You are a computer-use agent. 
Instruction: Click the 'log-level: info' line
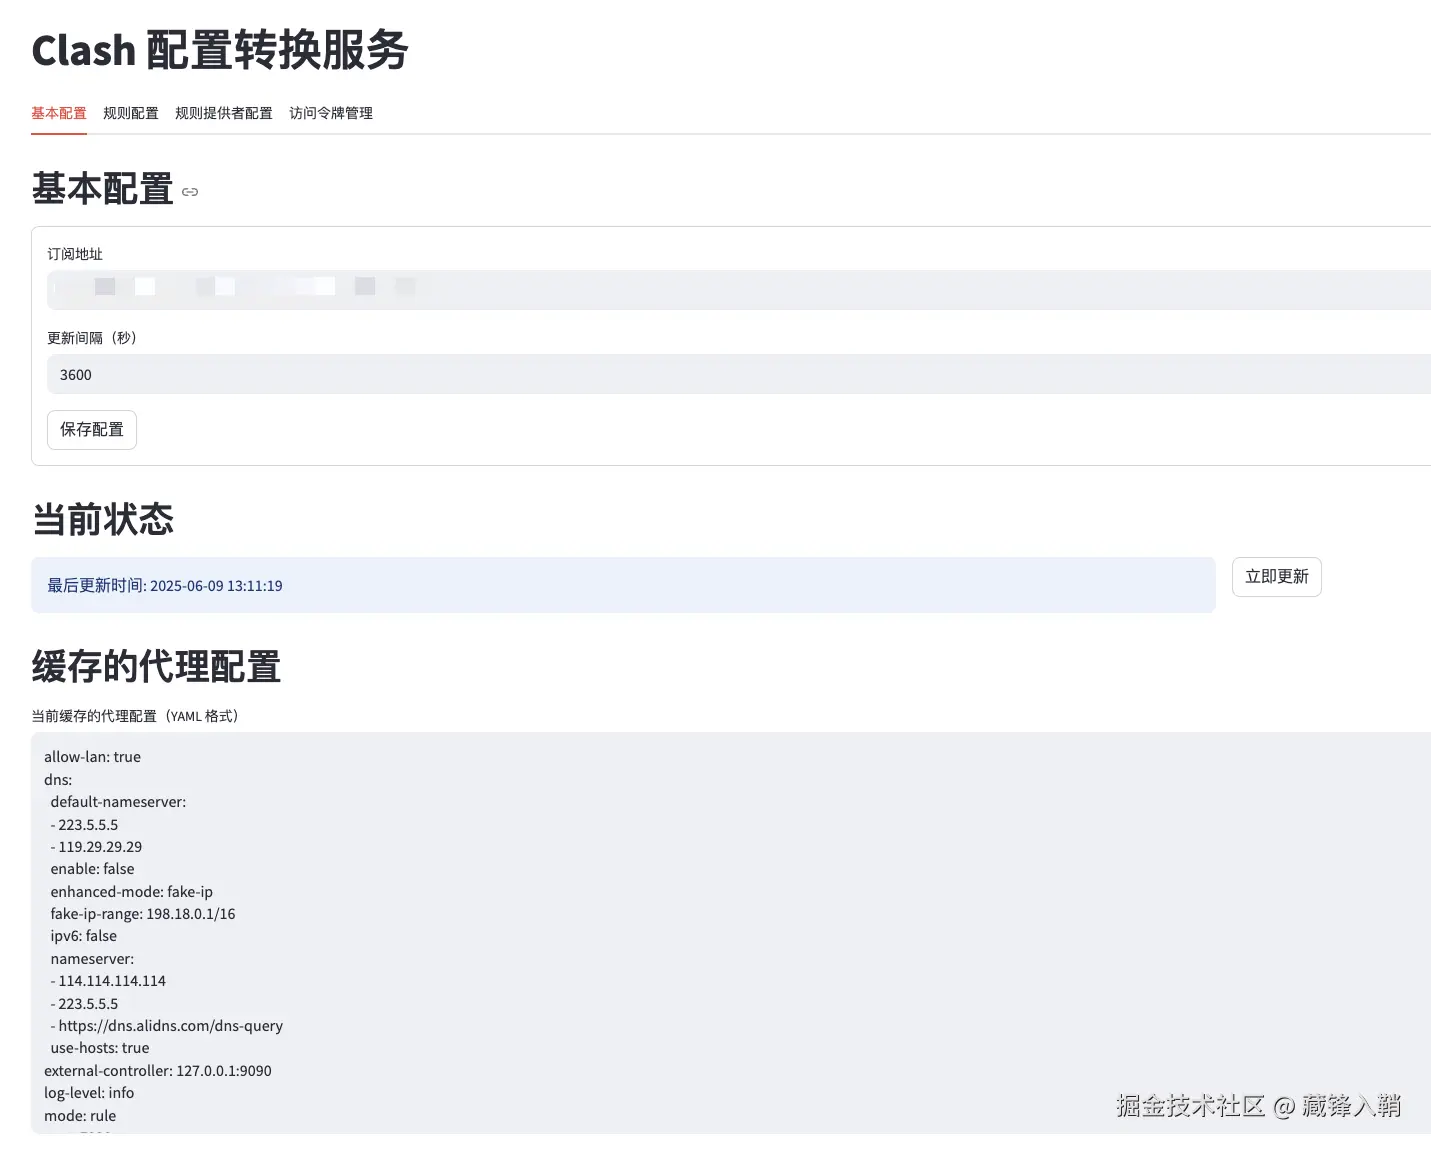pos(89,1093)
